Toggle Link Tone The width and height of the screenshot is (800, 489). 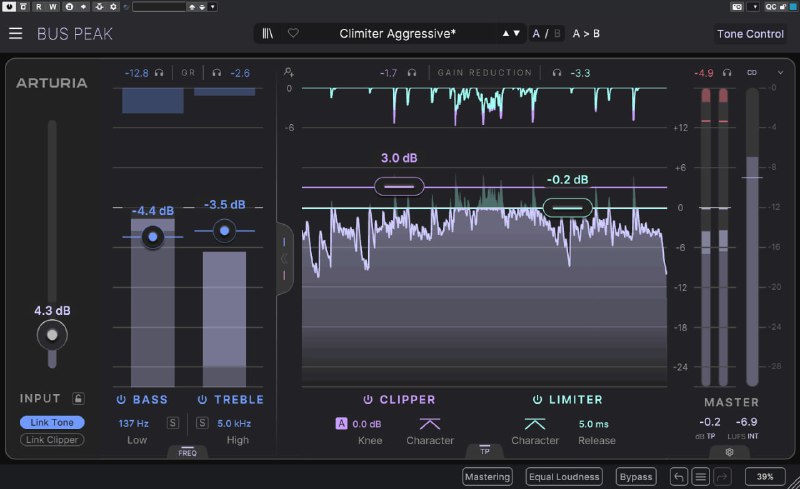click(52, 422)
